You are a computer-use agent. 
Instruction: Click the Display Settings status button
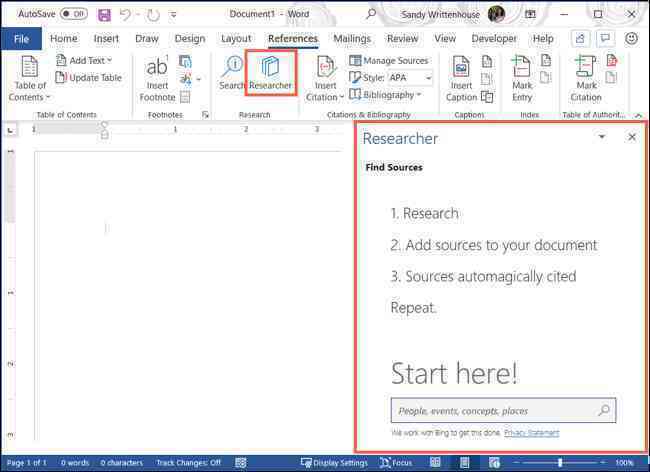click(334, 462)
